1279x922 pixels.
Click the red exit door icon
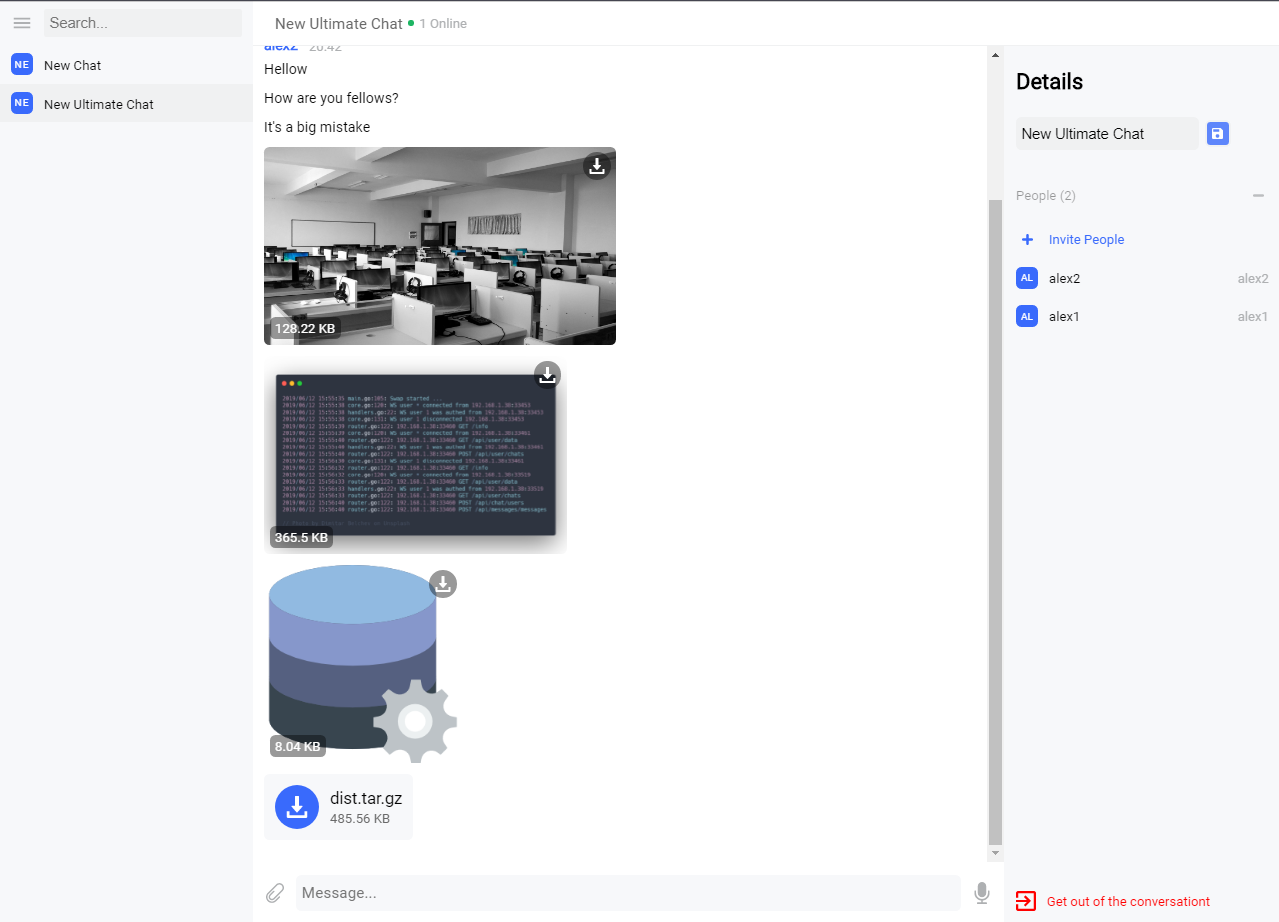(1026, 901)
